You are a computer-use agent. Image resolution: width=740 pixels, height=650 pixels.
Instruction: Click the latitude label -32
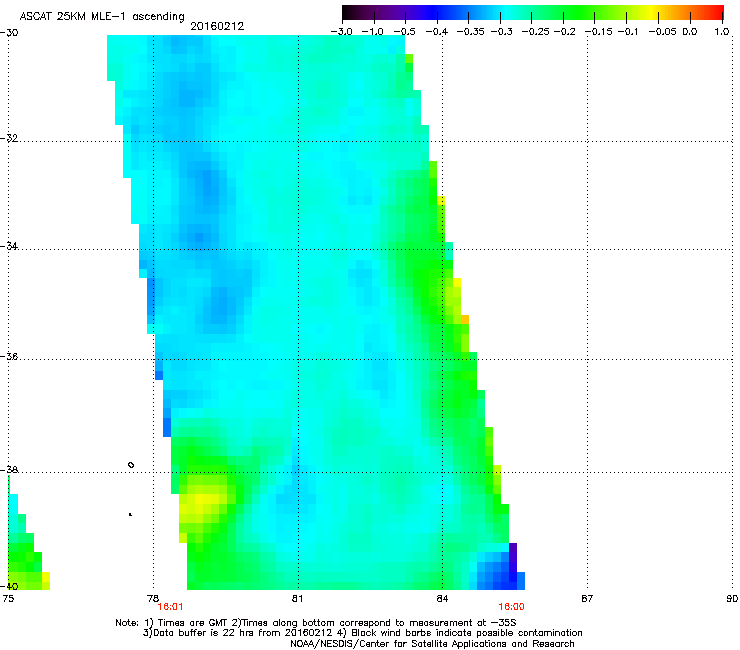[x=9, y=138]
